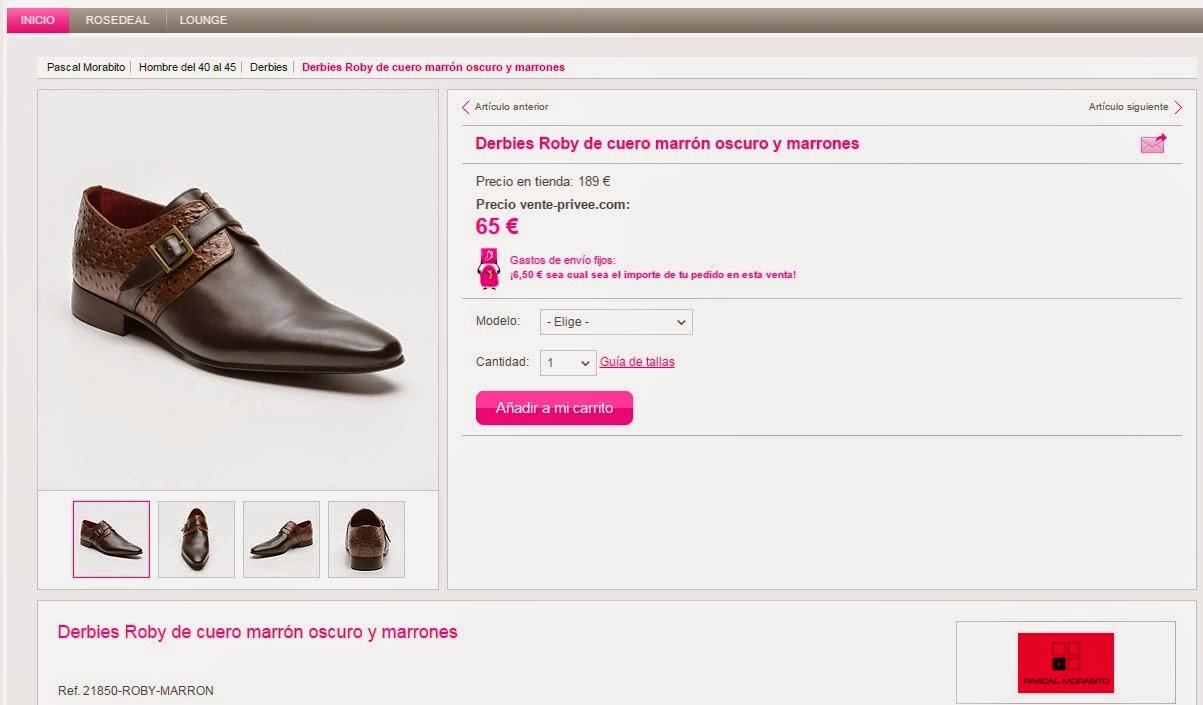Click the red Pascal Morabito brand logo
Screen dimensions: 1203x705
click(x=1066, y=663)
